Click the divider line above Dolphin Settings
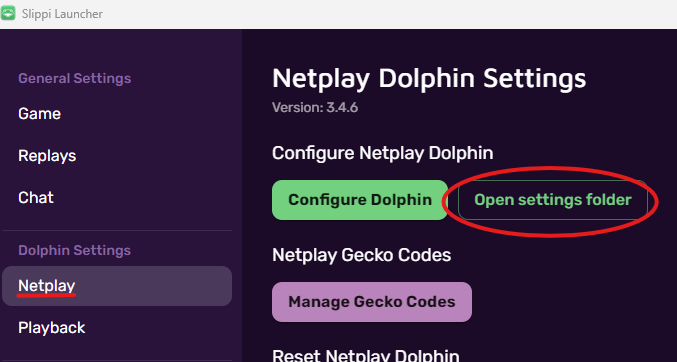677x362 pixels. [x=117, y=230]
